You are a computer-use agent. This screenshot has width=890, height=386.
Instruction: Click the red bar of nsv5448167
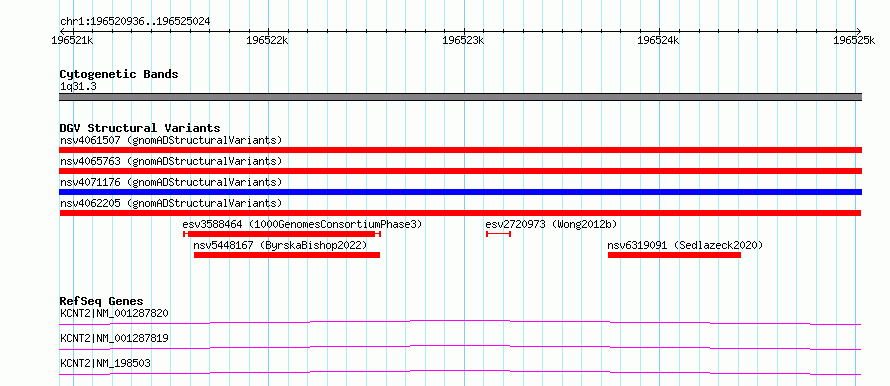[x=287, y=255]
